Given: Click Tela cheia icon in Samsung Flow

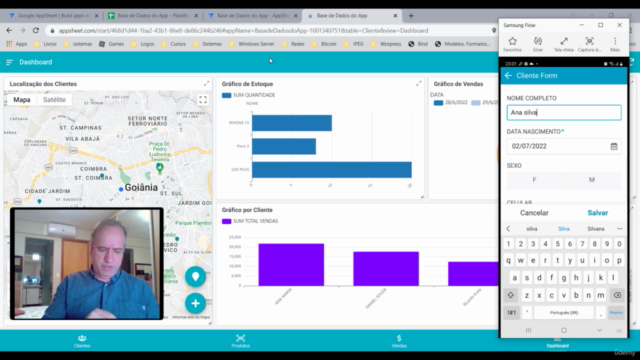Looking at the screenshot, I should coord(564,44).
